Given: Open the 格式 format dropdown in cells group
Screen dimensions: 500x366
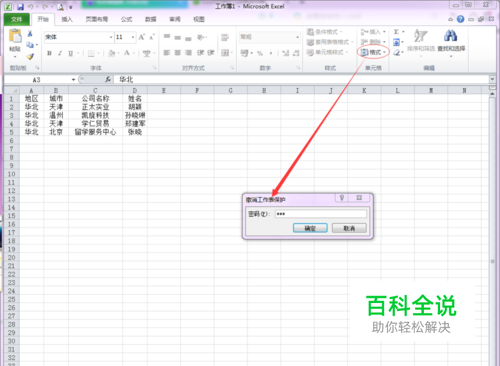Looking at the screenshot, I should [373, 52].
